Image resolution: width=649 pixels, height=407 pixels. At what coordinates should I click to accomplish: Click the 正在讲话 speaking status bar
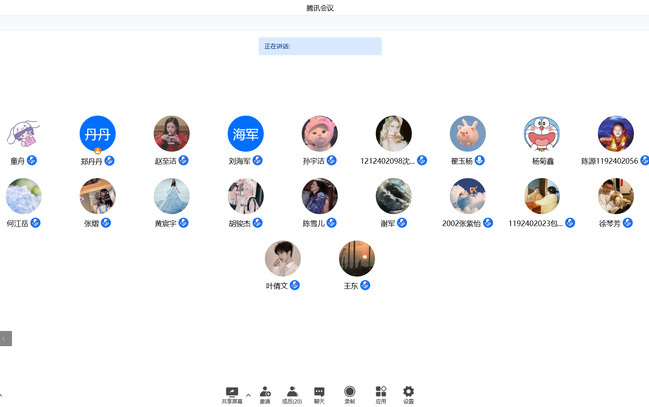click(x=319, y=46)
